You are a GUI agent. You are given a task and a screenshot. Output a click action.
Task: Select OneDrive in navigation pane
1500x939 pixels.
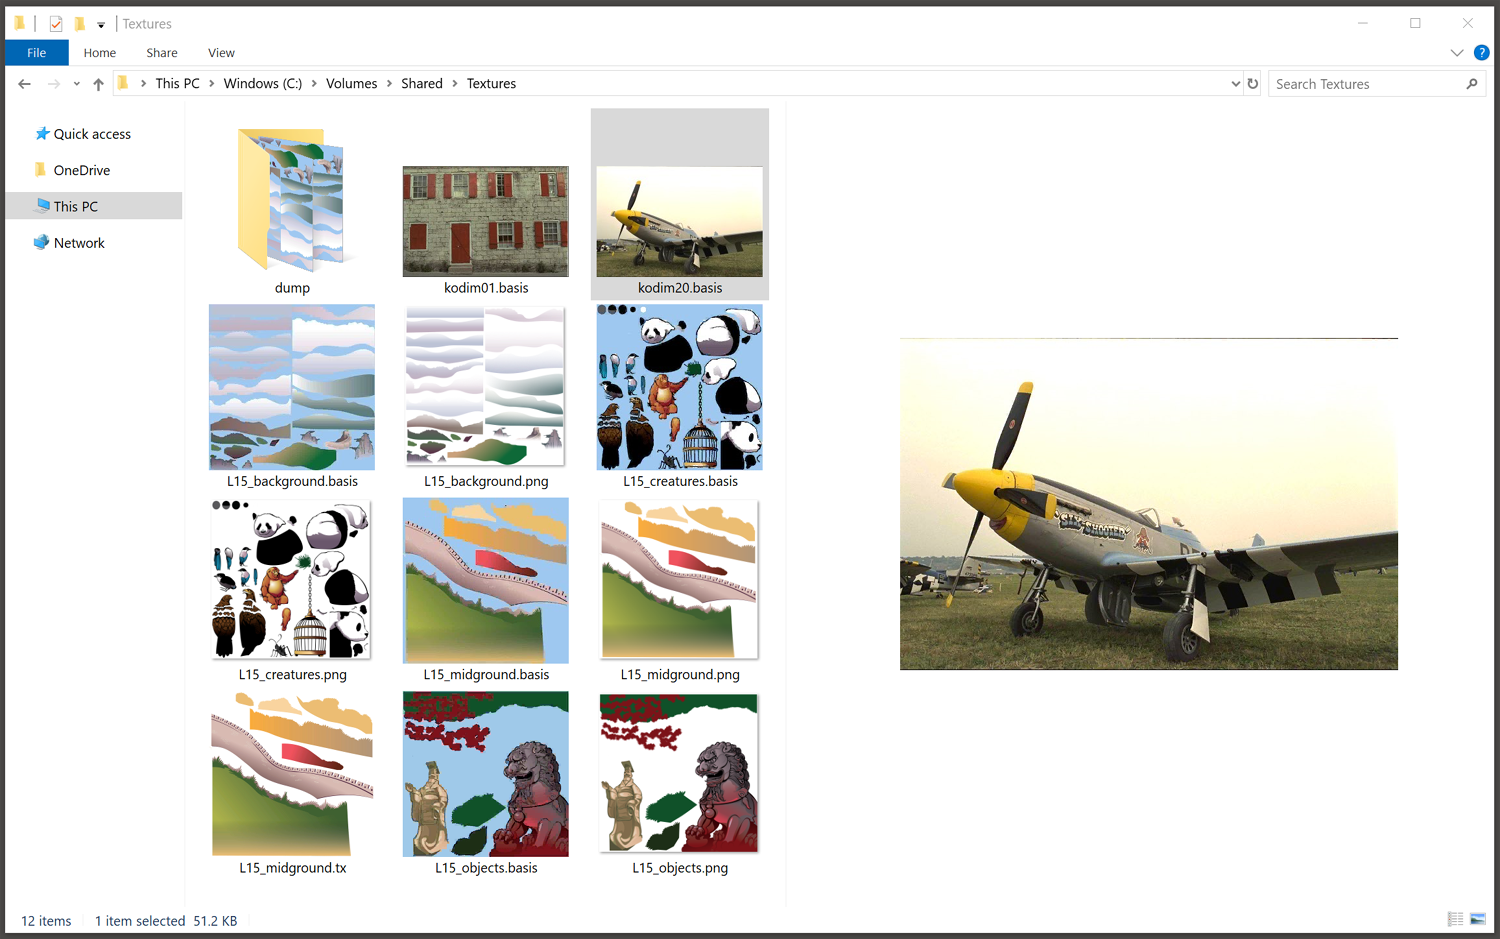(82, 170)
